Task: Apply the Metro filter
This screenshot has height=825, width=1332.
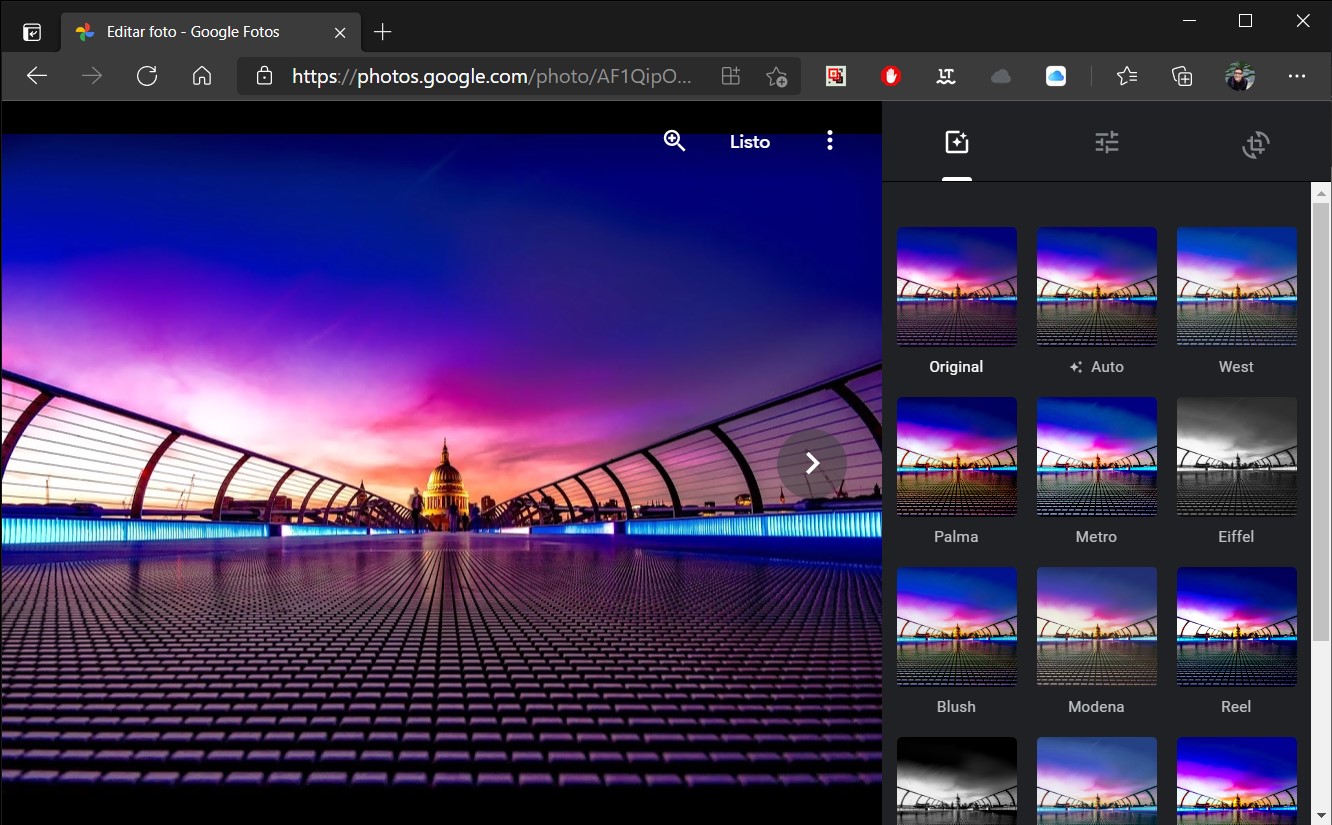Action: (x=1097, y=457)
